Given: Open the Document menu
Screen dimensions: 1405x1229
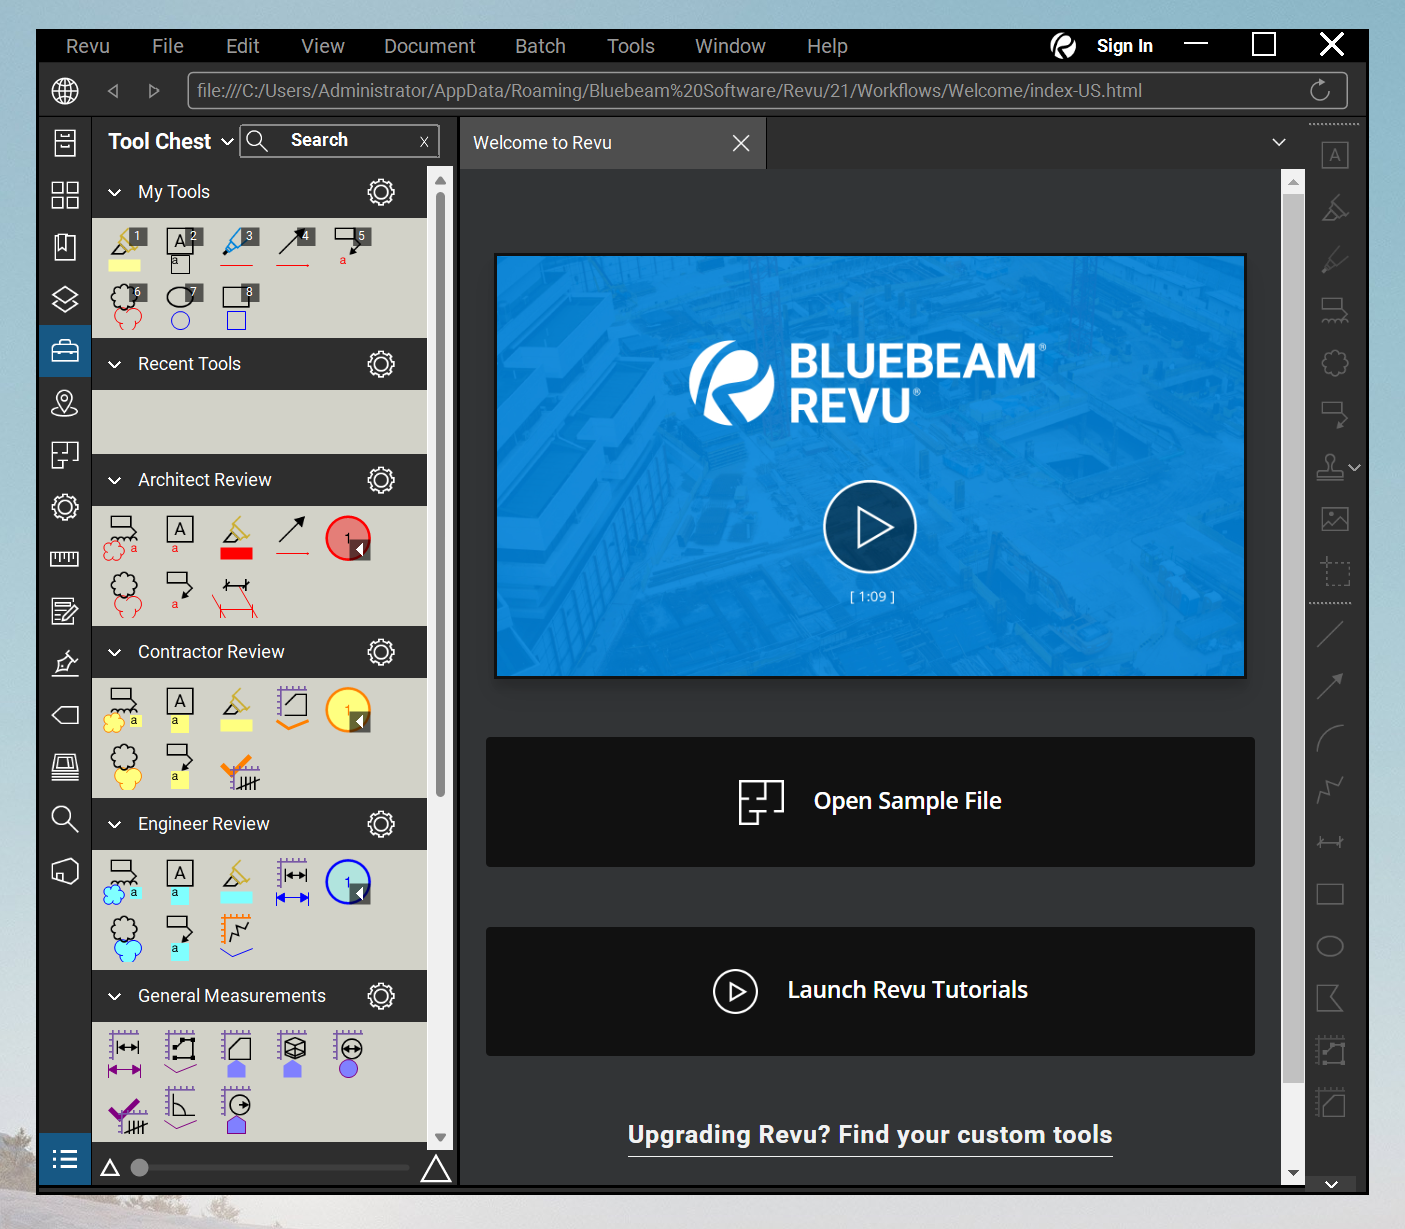Looking at the screenshot, I should (x=430, y=46).
